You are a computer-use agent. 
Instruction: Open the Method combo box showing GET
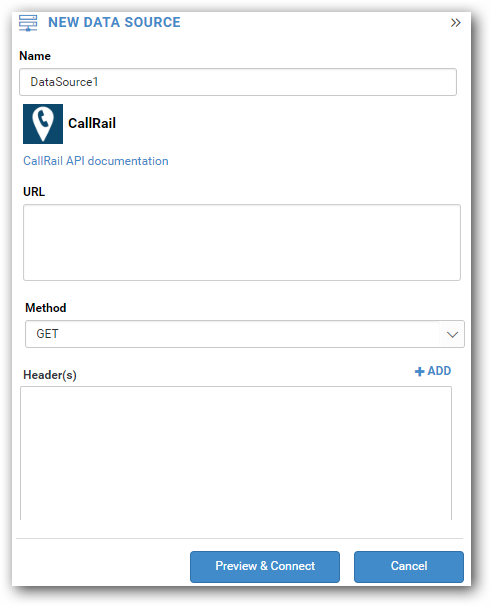tap(245, 334)
